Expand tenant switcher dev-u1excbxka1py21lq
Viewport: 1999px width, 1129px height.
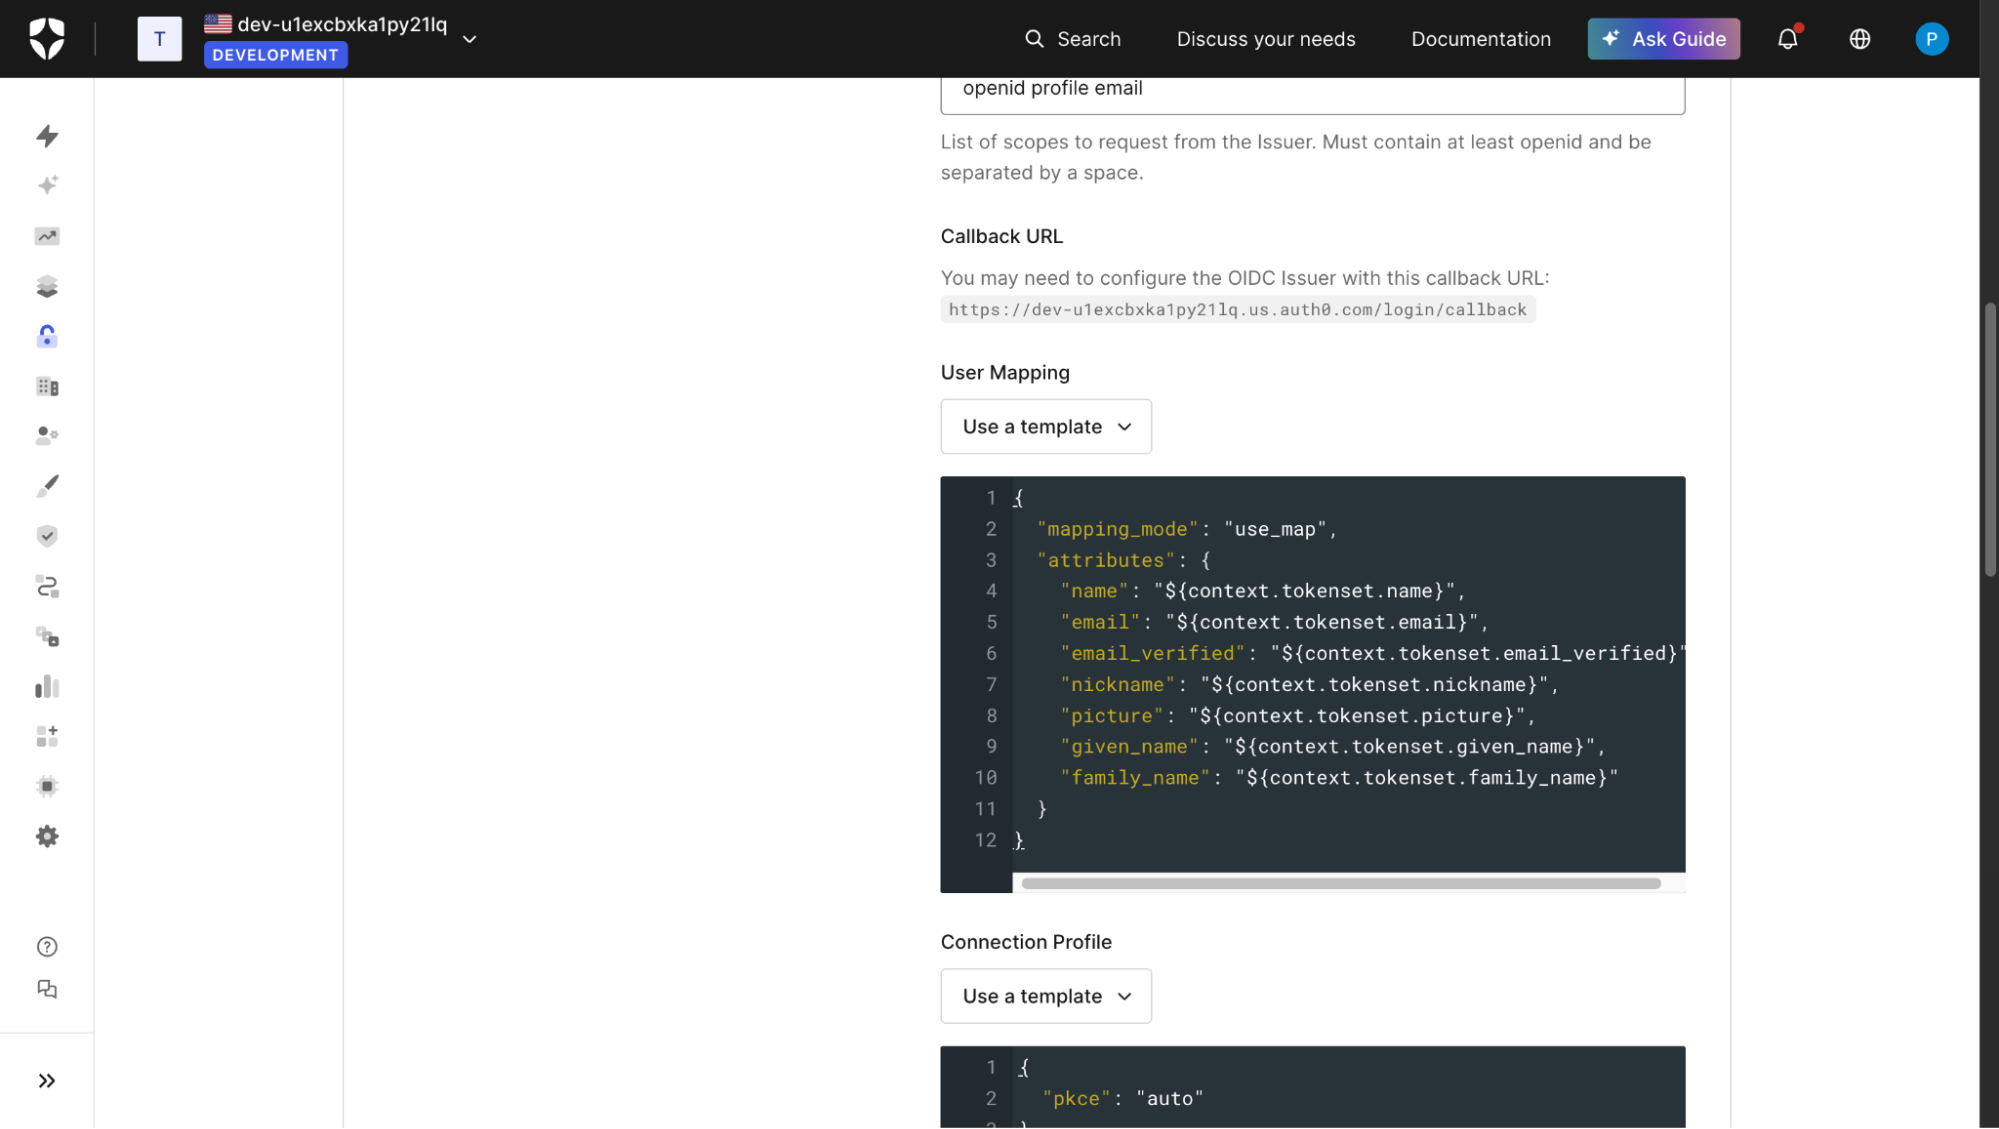[469, 39]
